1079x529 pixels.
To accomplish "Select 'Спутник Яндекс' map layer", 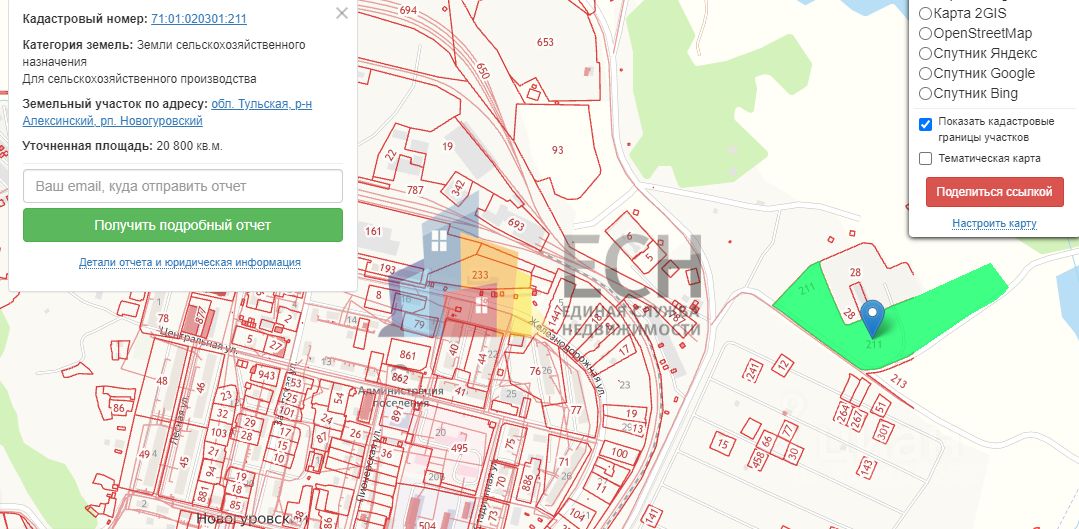I will click(926, 53).
